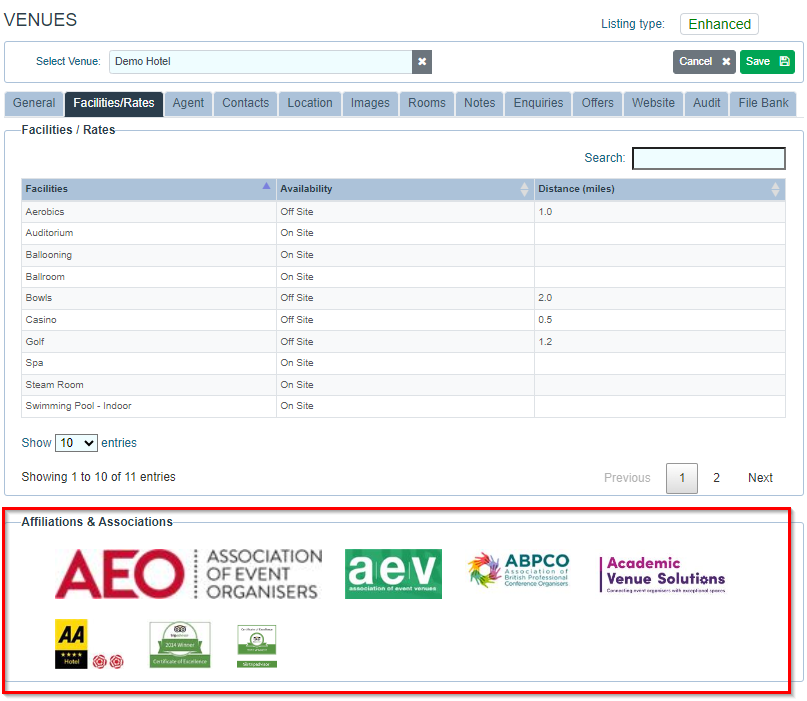Click the aev association of event venues logo
This screenshot has height=701, width=807.
tap(393, 574)
